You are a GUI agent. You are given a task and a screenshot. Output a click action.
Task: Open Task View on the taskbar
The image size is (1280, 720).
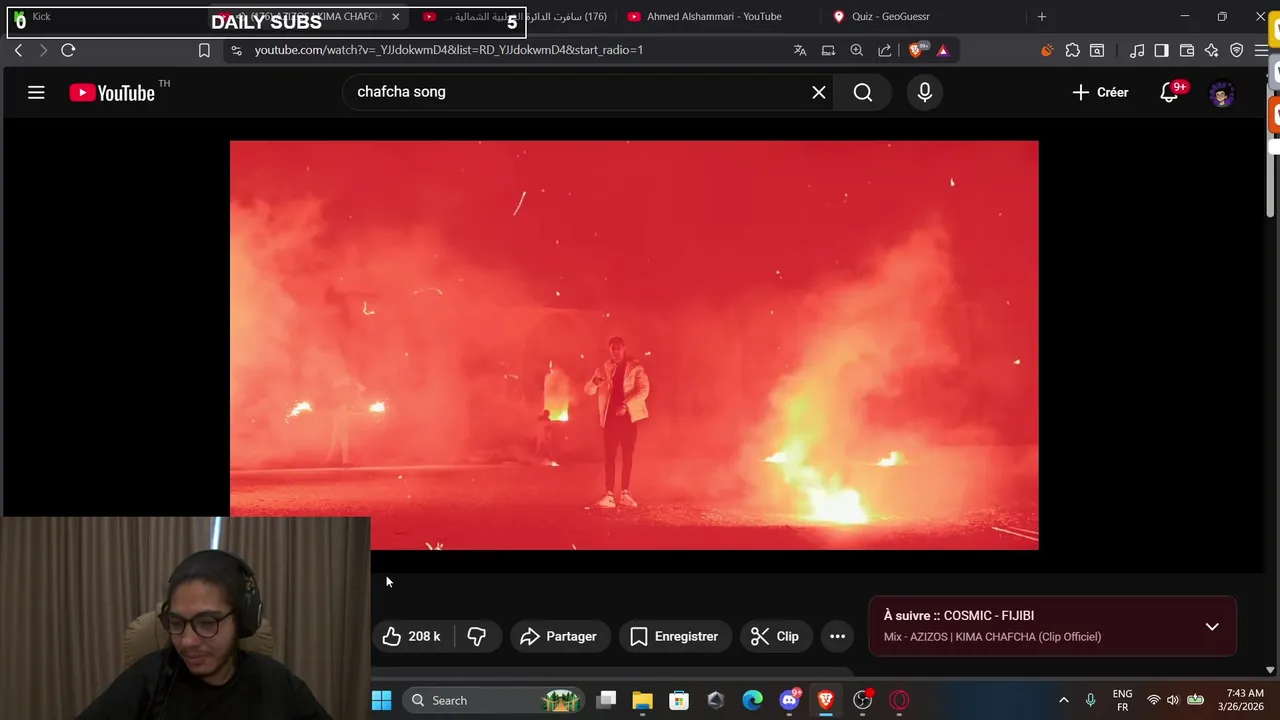(606, 700)
